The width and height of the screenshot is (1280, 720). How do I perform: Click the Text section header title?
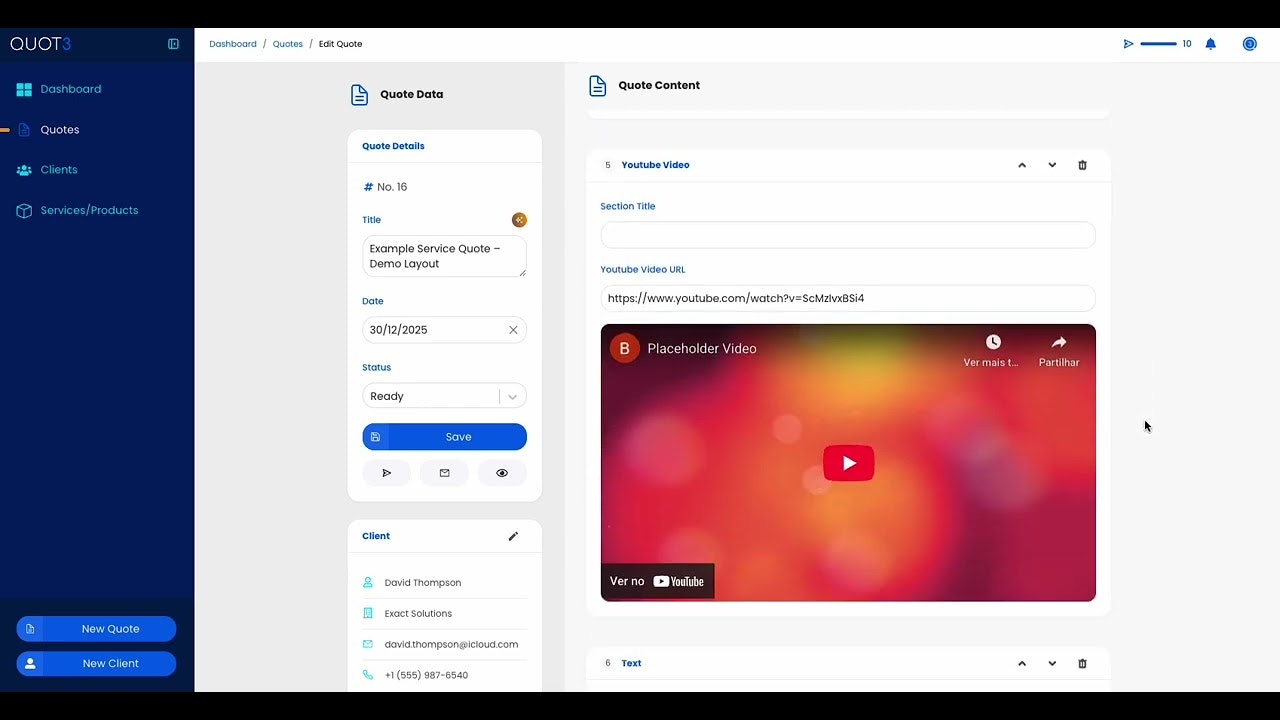point(631,663)
